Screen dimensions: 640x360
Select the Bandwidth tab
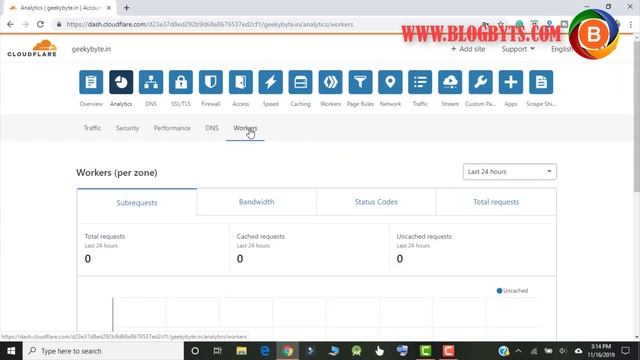point(256,202)
